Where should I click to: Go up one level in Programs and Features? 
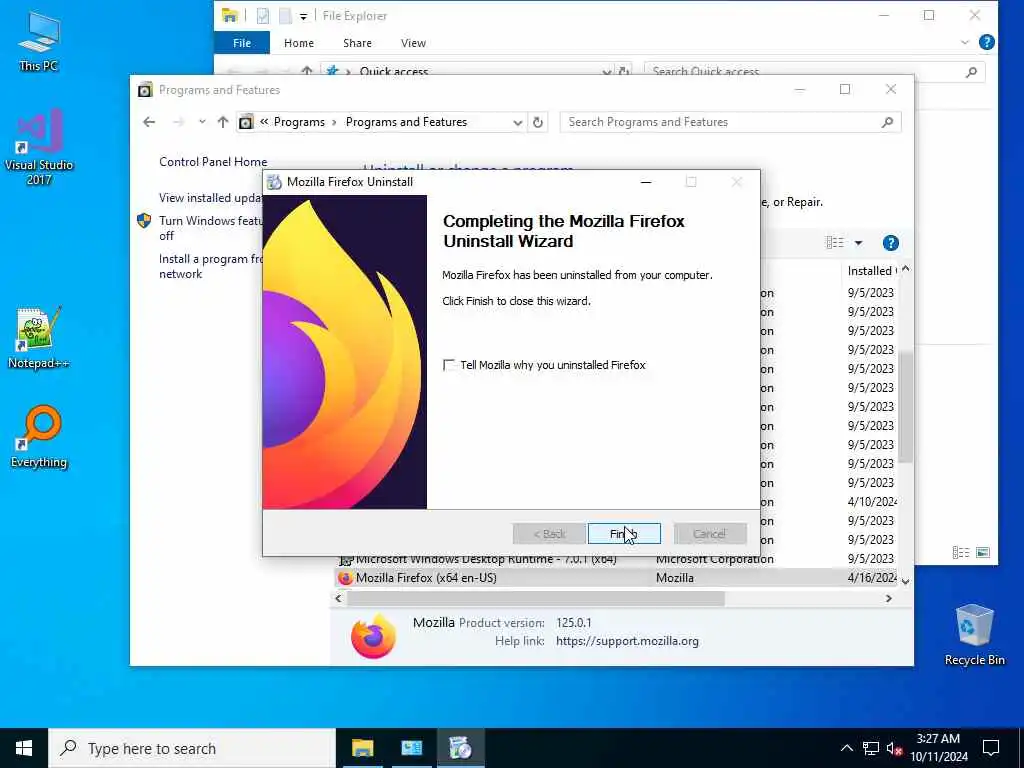(x=223, y=122)
